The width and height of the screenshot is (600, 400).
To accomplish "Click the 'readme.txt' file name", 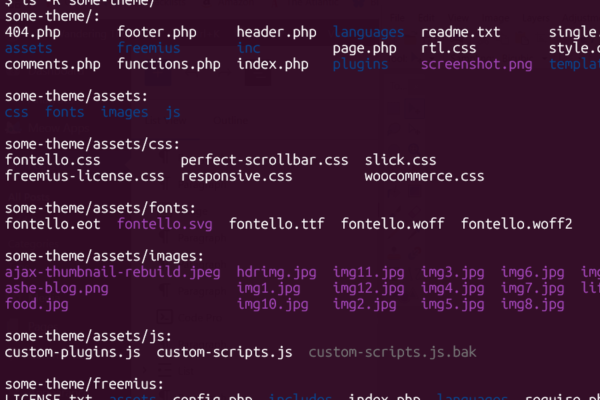I will click(x=460, y=33).
